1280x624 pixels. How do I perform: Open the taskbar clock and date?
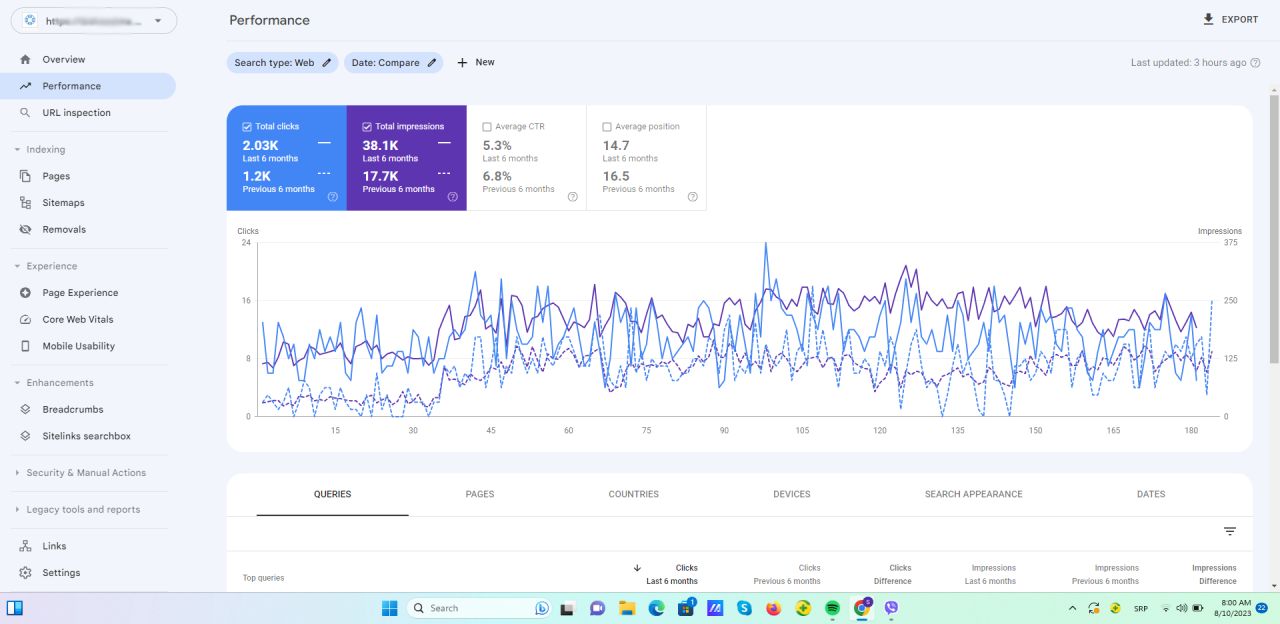pyautogui.click(x=1235, y=608)
